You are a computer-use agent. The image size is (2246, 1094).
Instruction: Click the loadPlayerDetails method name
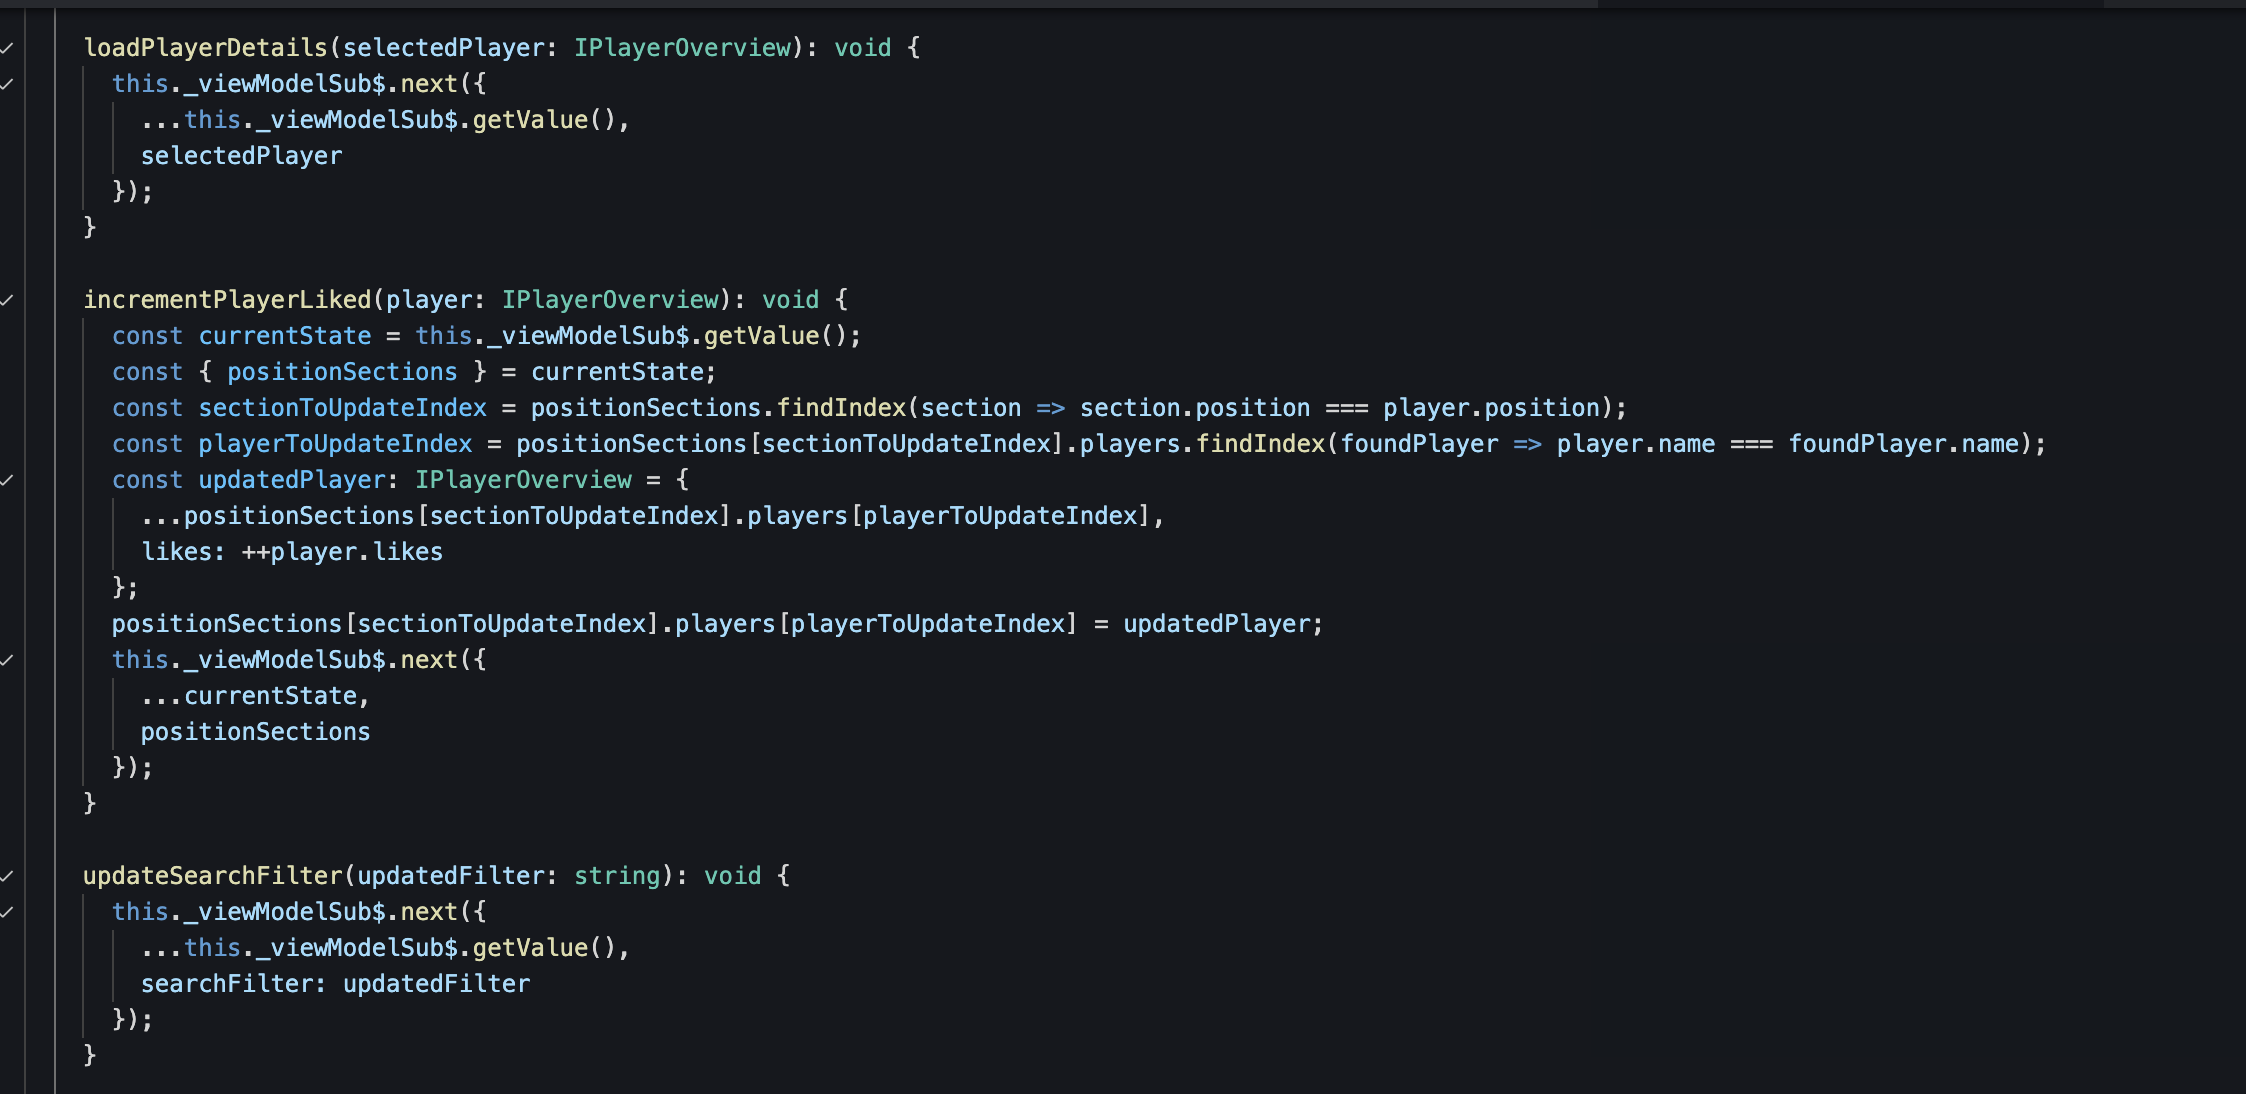(205, 48)
